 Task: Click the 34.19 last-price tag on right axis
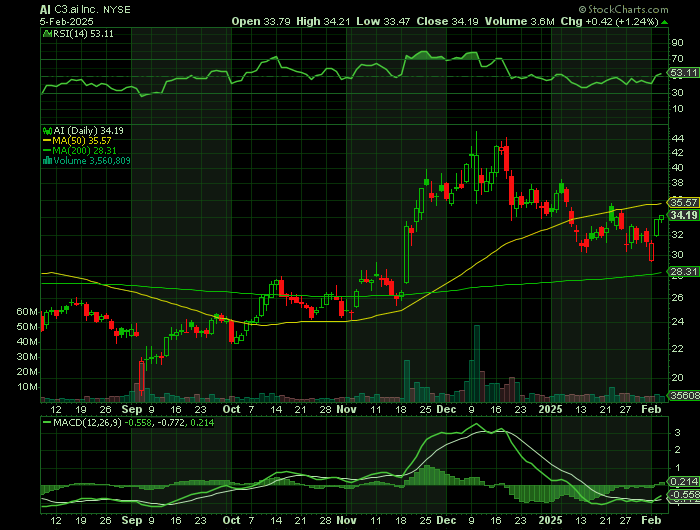pos(683,215)
